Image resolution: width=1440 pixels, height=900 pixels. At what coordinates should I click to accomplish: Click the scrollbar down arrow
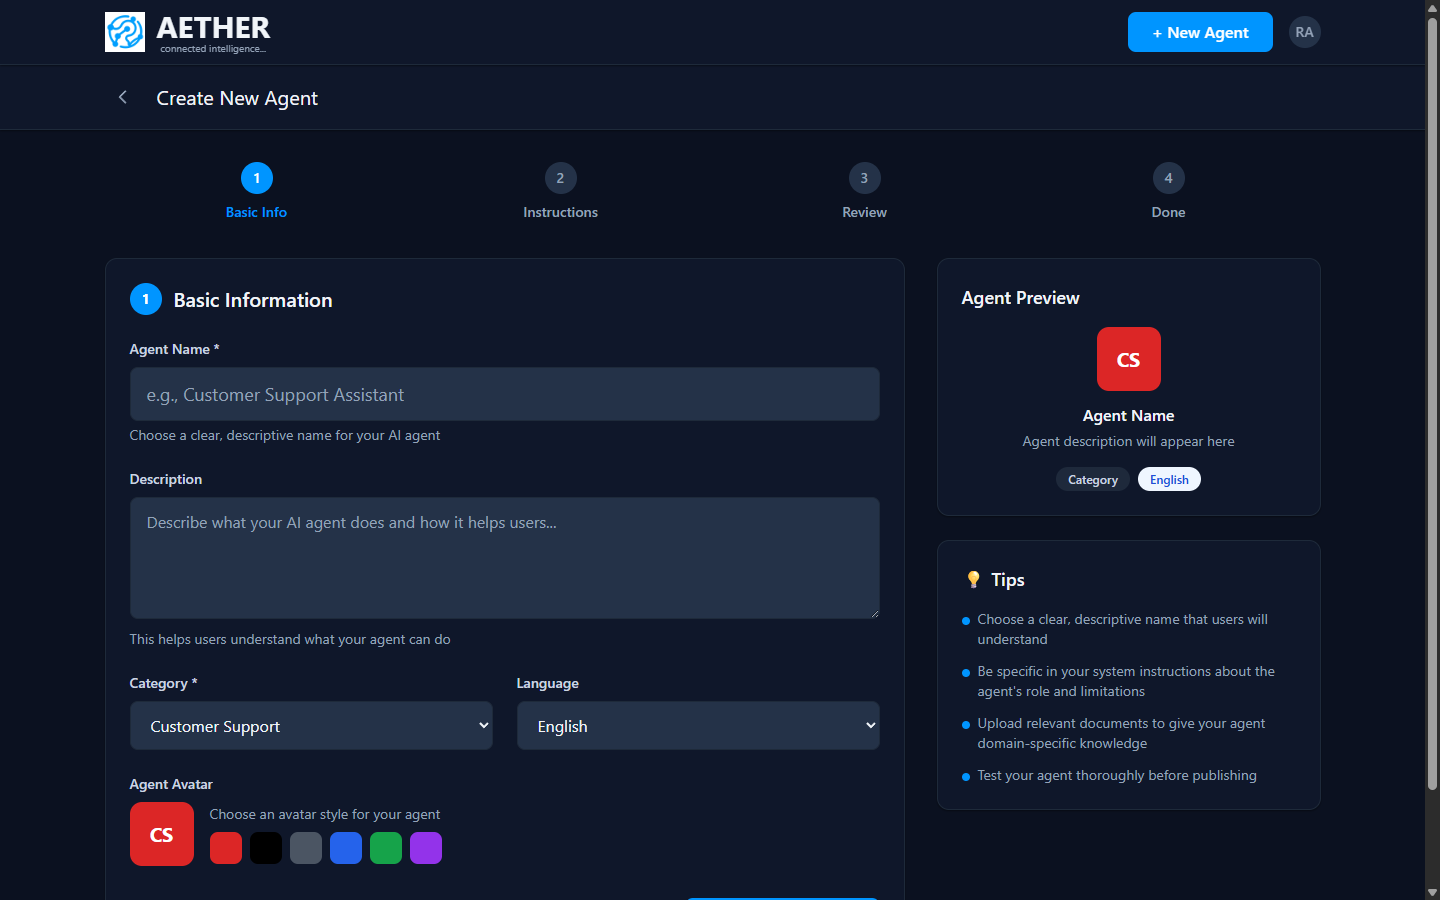coord(1432,892)
